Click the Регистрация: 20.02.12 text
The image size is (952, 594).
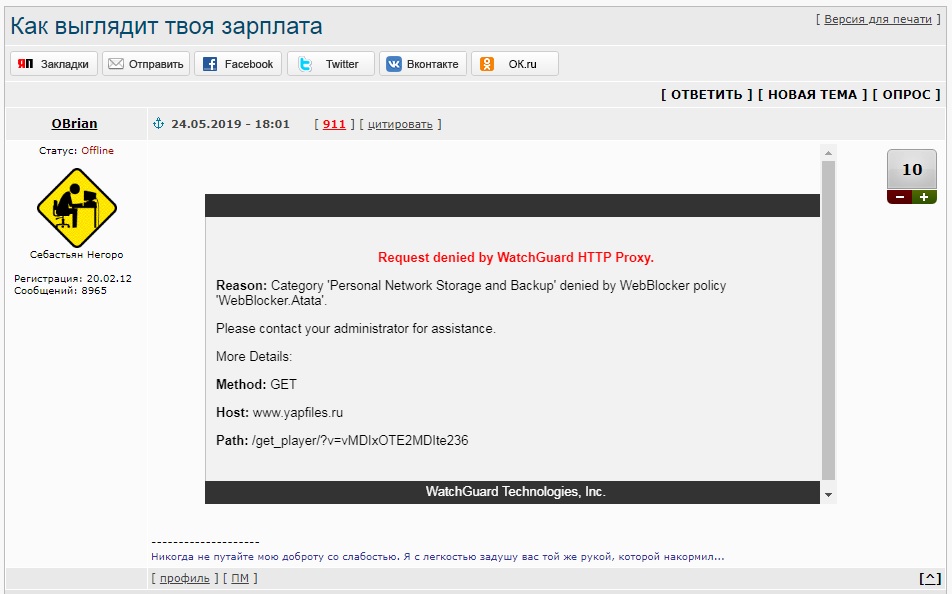coord(73,279)
